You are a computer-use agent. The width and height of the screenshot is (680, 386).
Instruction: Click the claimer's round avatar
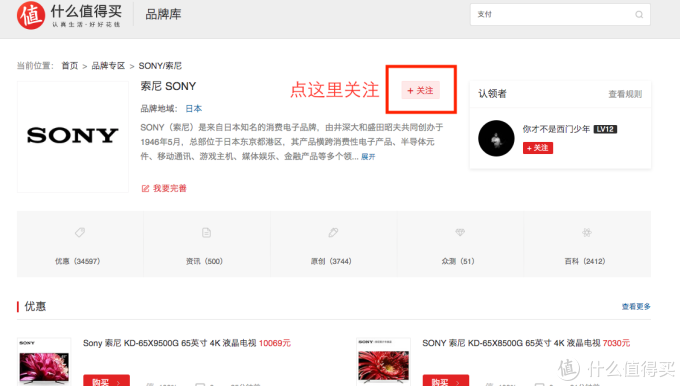pos(496,138)
